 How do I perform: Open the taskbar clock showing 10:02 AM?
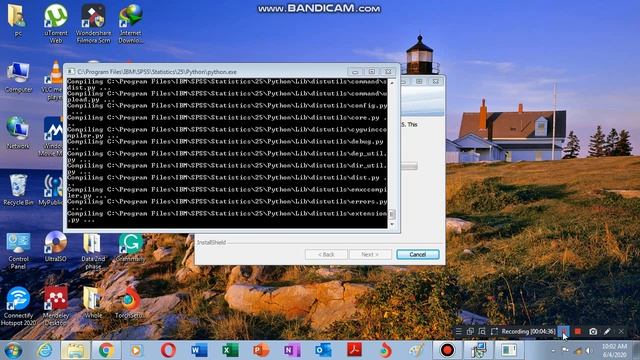click(x=614, y=350)
